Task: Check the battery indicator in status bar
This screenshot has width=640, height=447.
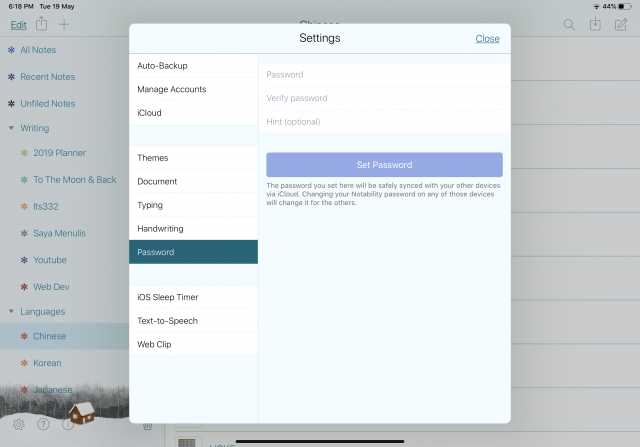Action: tap(624, 7)
